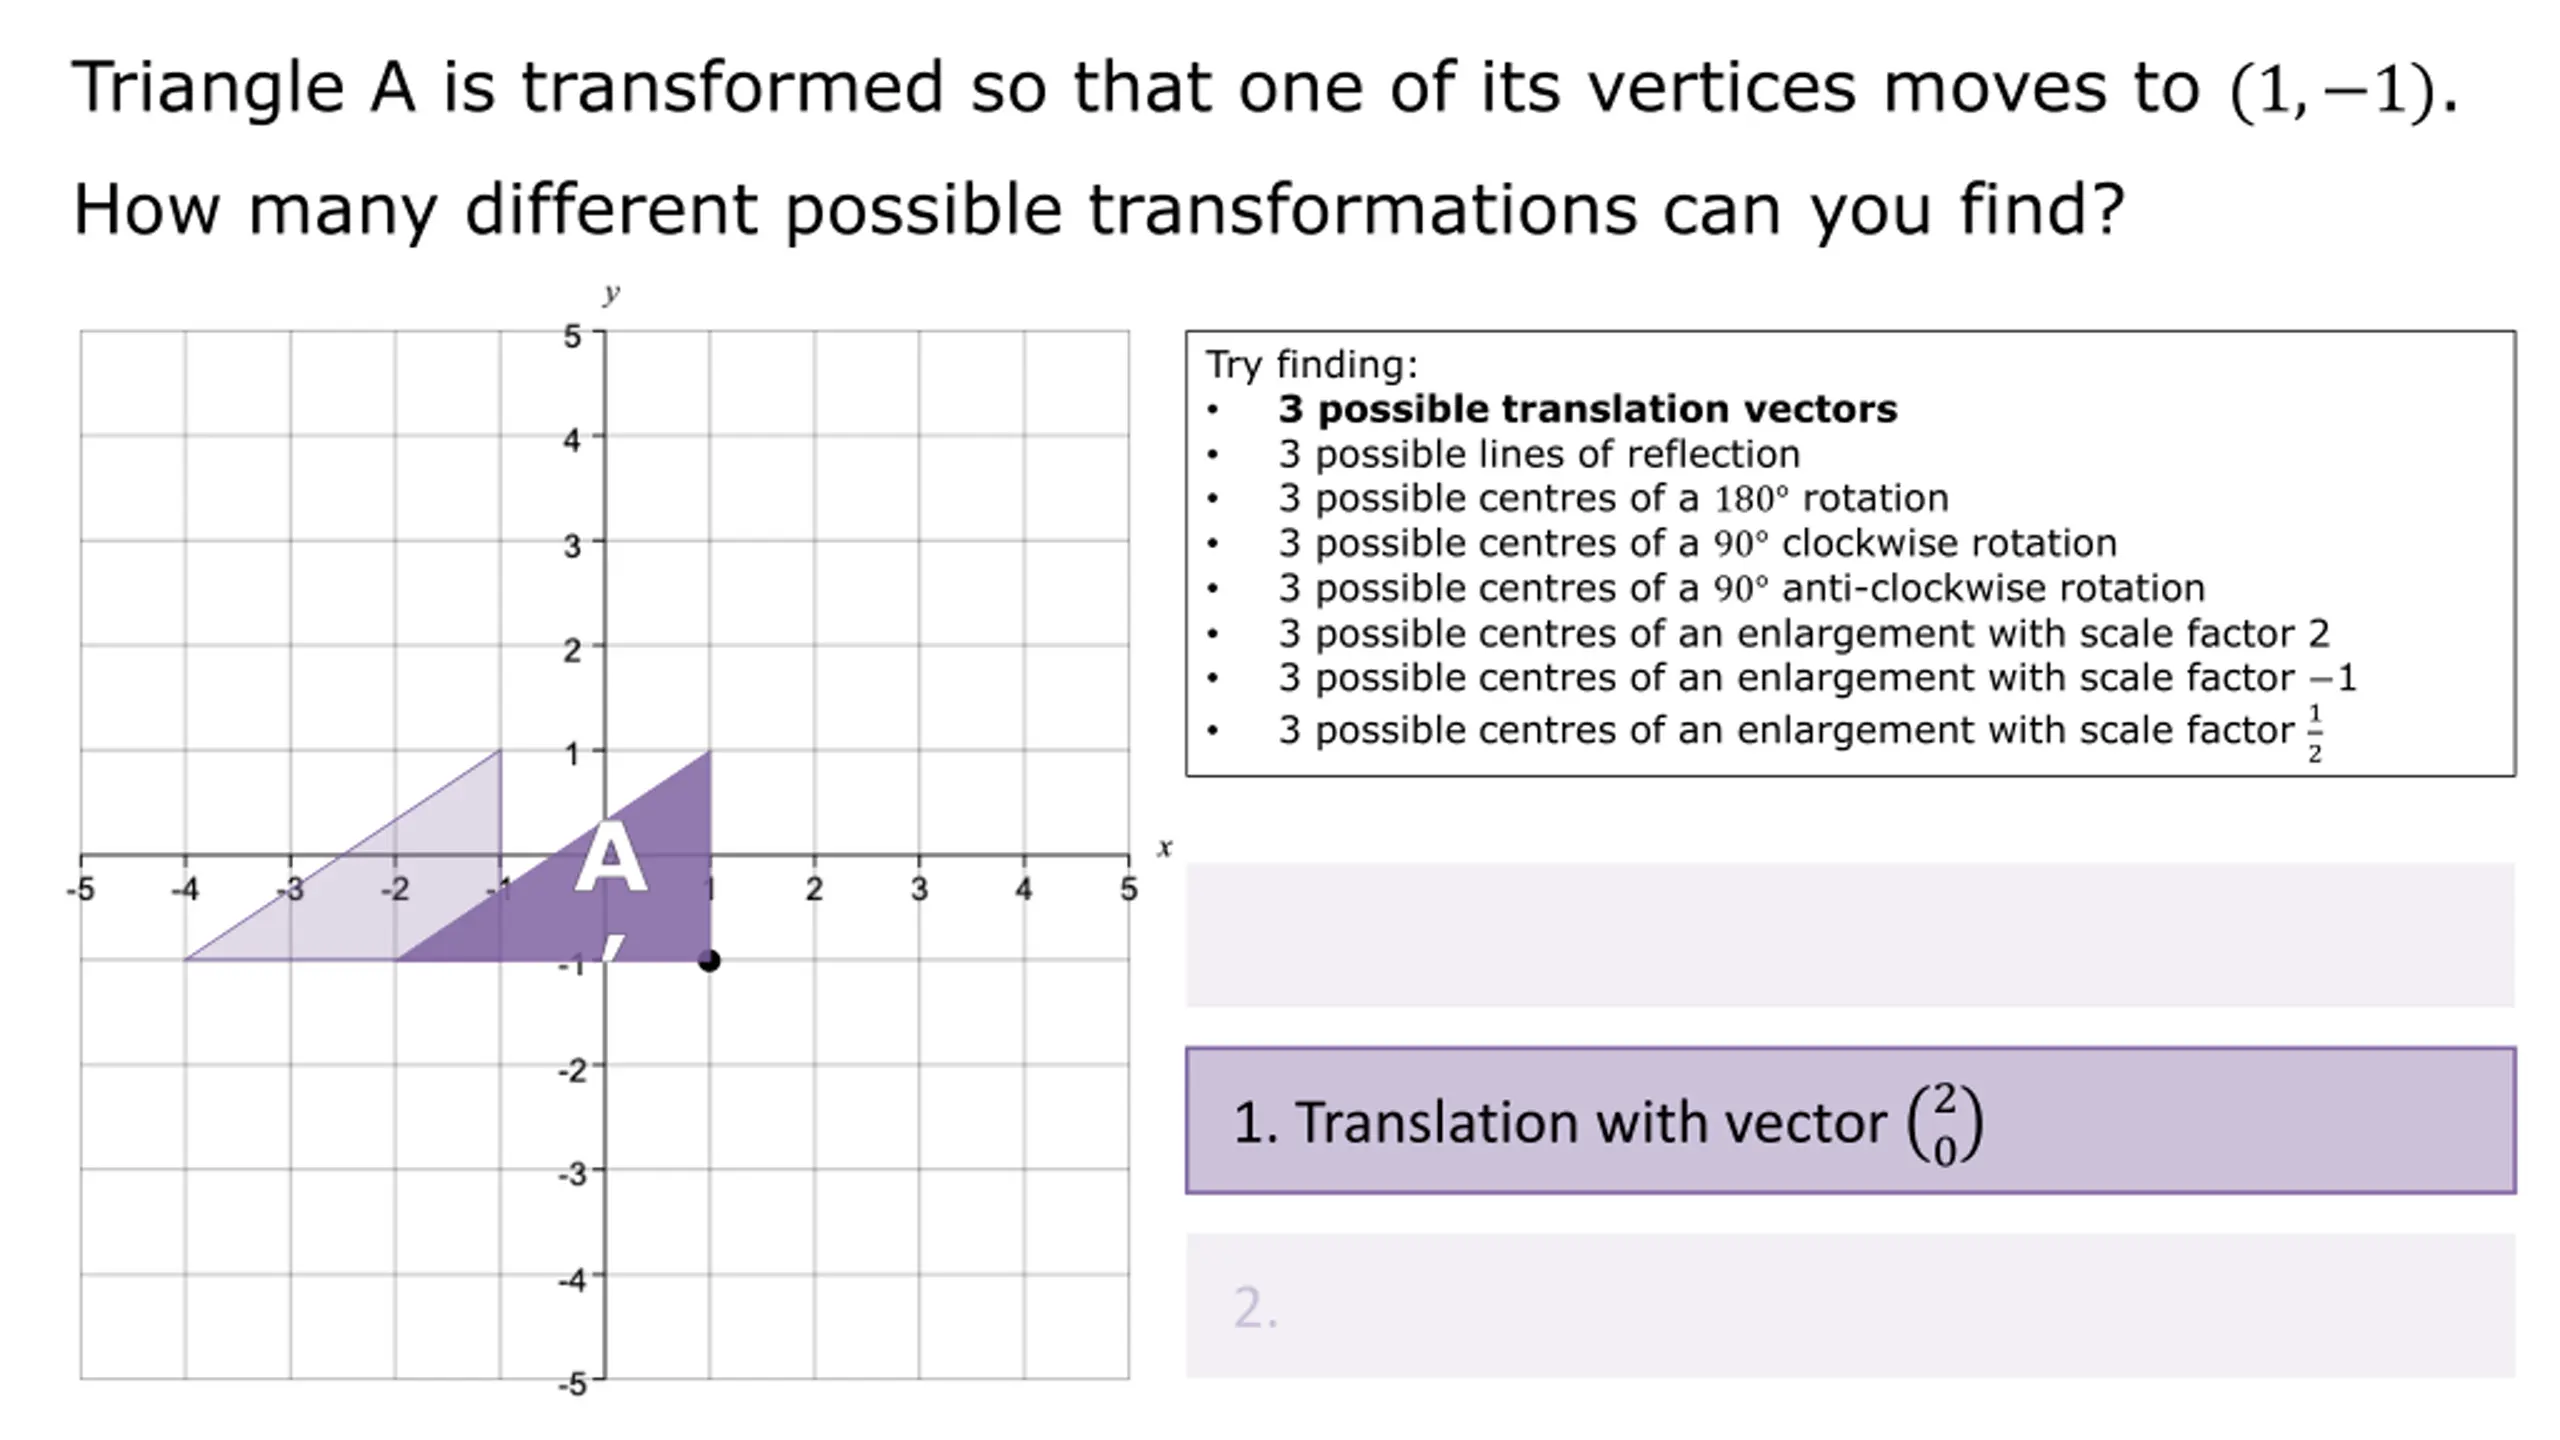Click the y-axis label above the grid
The height and width of the screenshot is (1440, 2560).
click(611, 293)
